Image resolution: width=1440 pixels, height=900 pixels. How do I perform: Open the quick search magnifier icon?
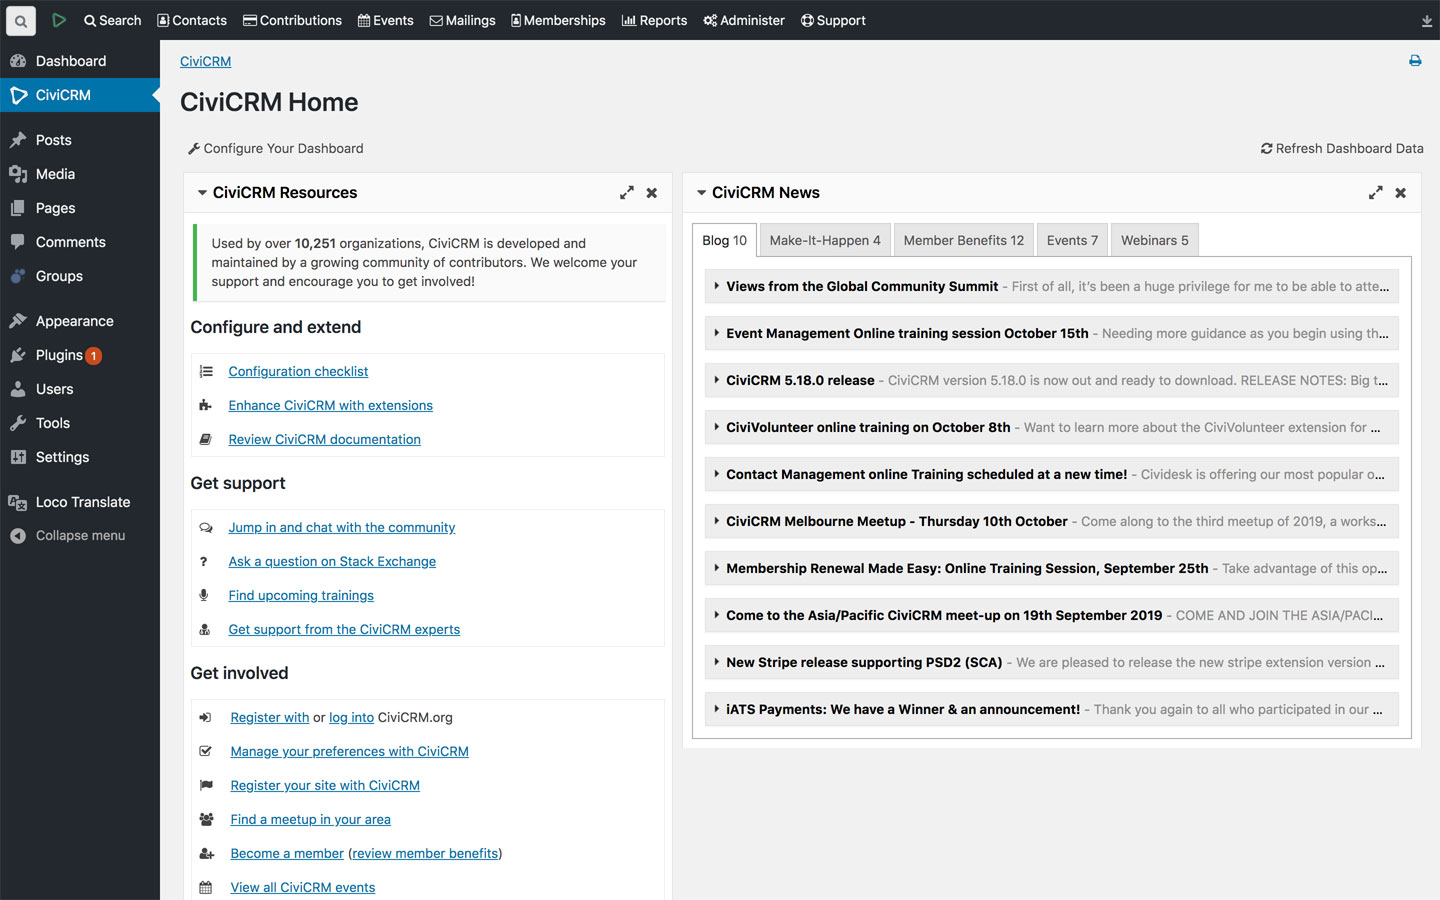(20, 20)
